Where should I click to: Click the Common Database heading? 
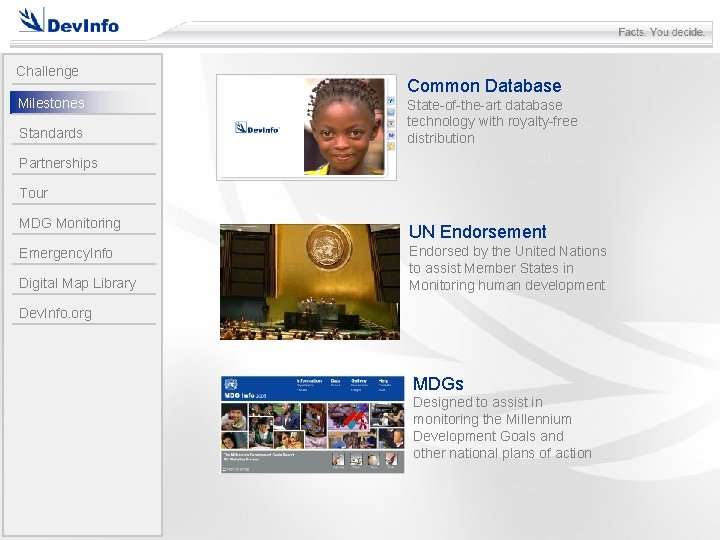(484, 86)
